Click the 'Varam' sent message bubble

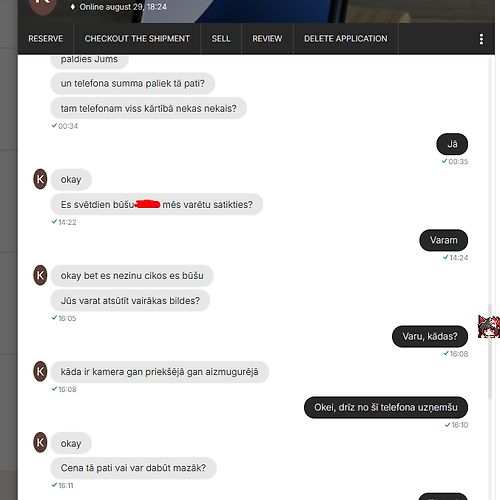443,240
